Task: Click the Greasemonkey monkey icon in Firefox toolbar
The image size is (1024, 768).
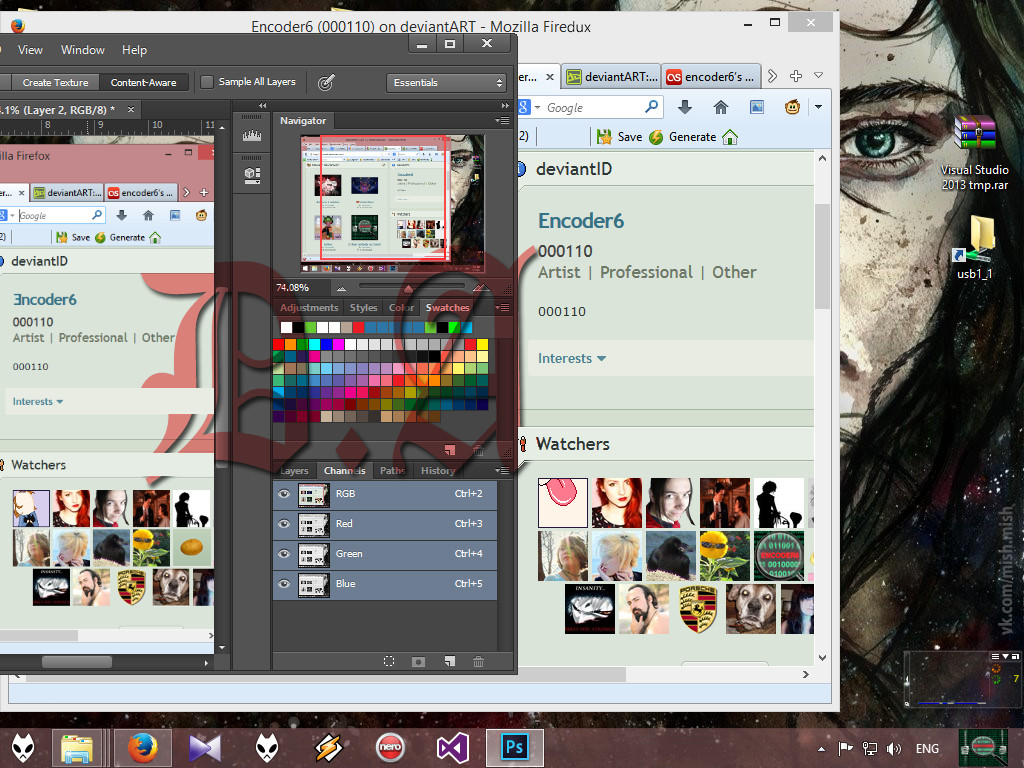Action: 792,106
